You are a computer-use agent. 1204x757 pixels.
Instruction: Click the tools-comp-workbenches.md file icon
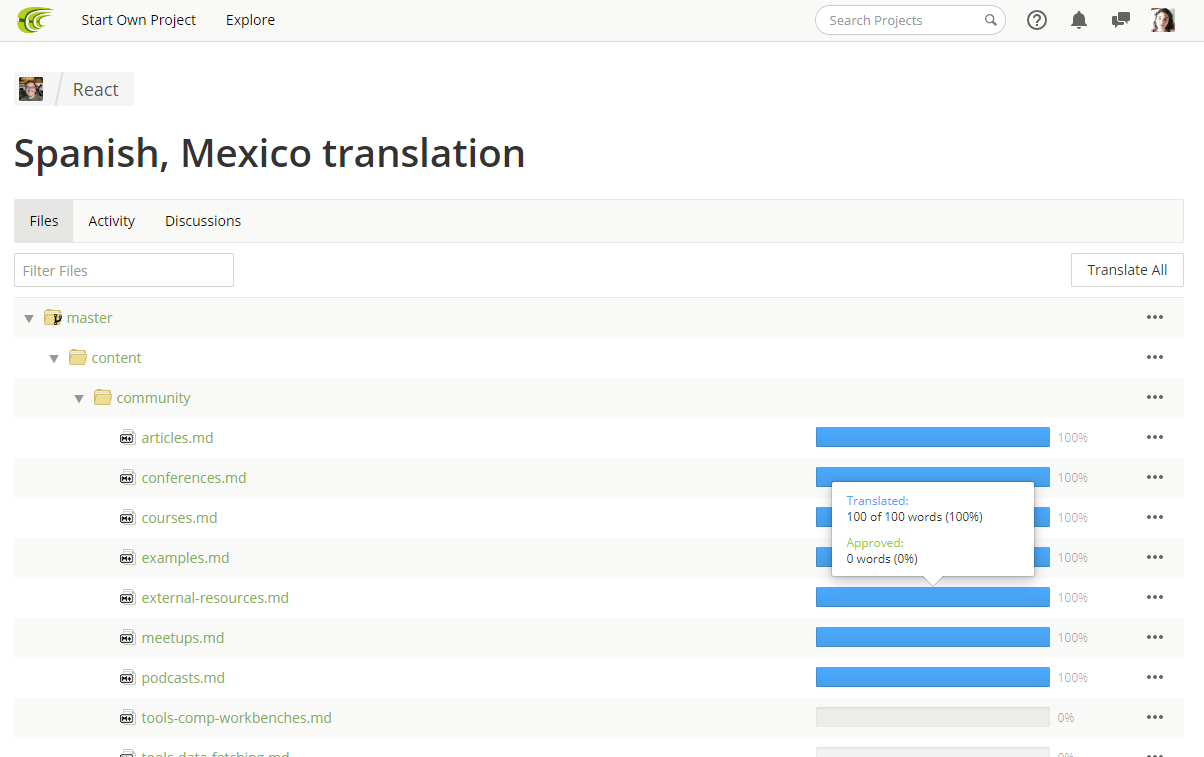click(128, 718)
